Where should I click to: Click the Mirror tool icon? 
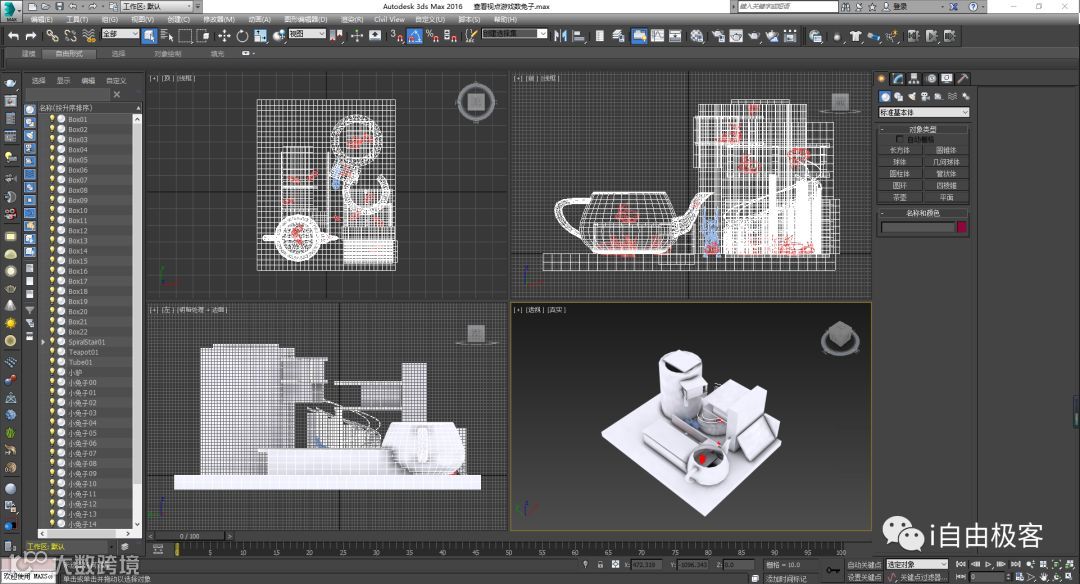(x=560, y=36)
